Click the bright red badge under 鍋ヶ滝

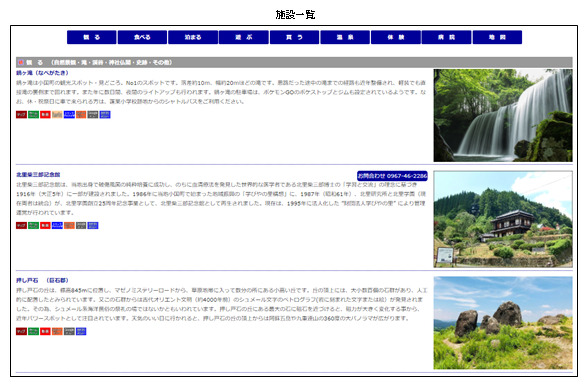click(x=45, y=115)
